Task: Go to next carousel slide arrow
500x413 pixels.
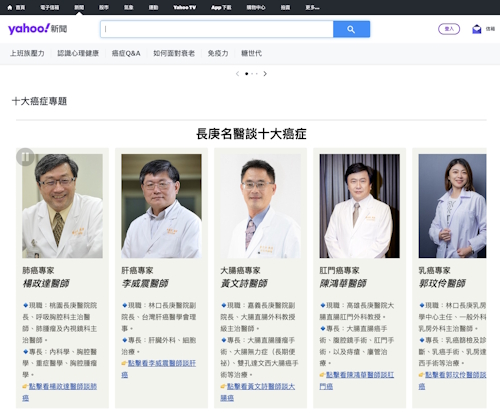Action: [265, 74]
